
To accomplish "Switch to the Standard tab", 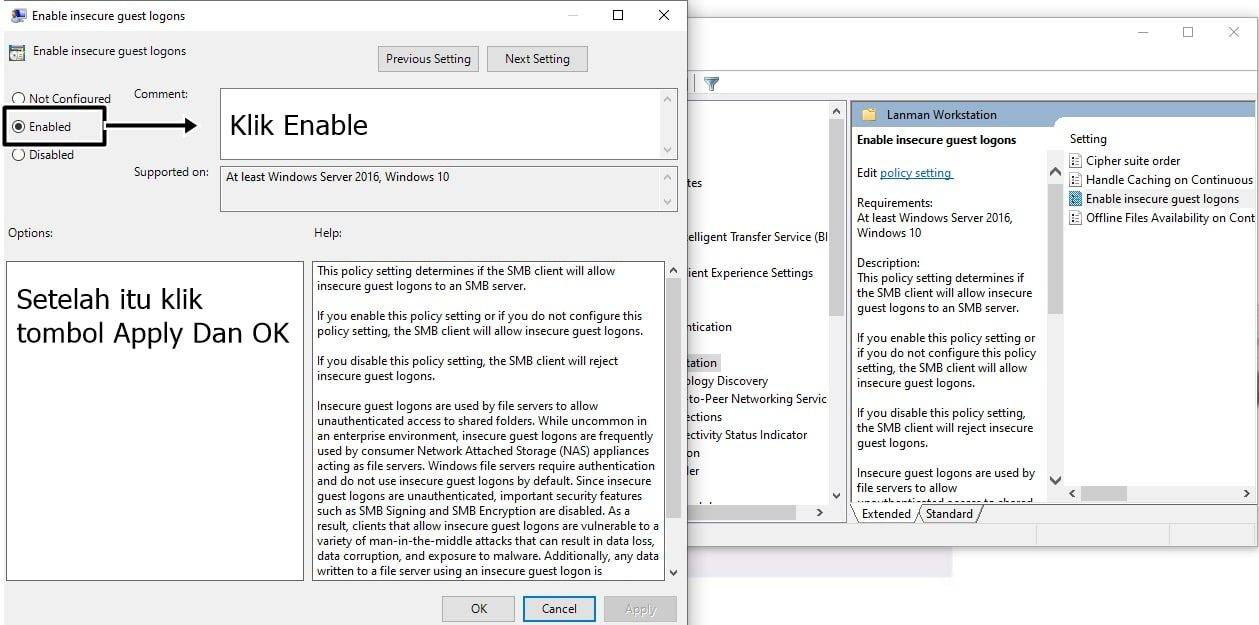I will tap(949, 514).
